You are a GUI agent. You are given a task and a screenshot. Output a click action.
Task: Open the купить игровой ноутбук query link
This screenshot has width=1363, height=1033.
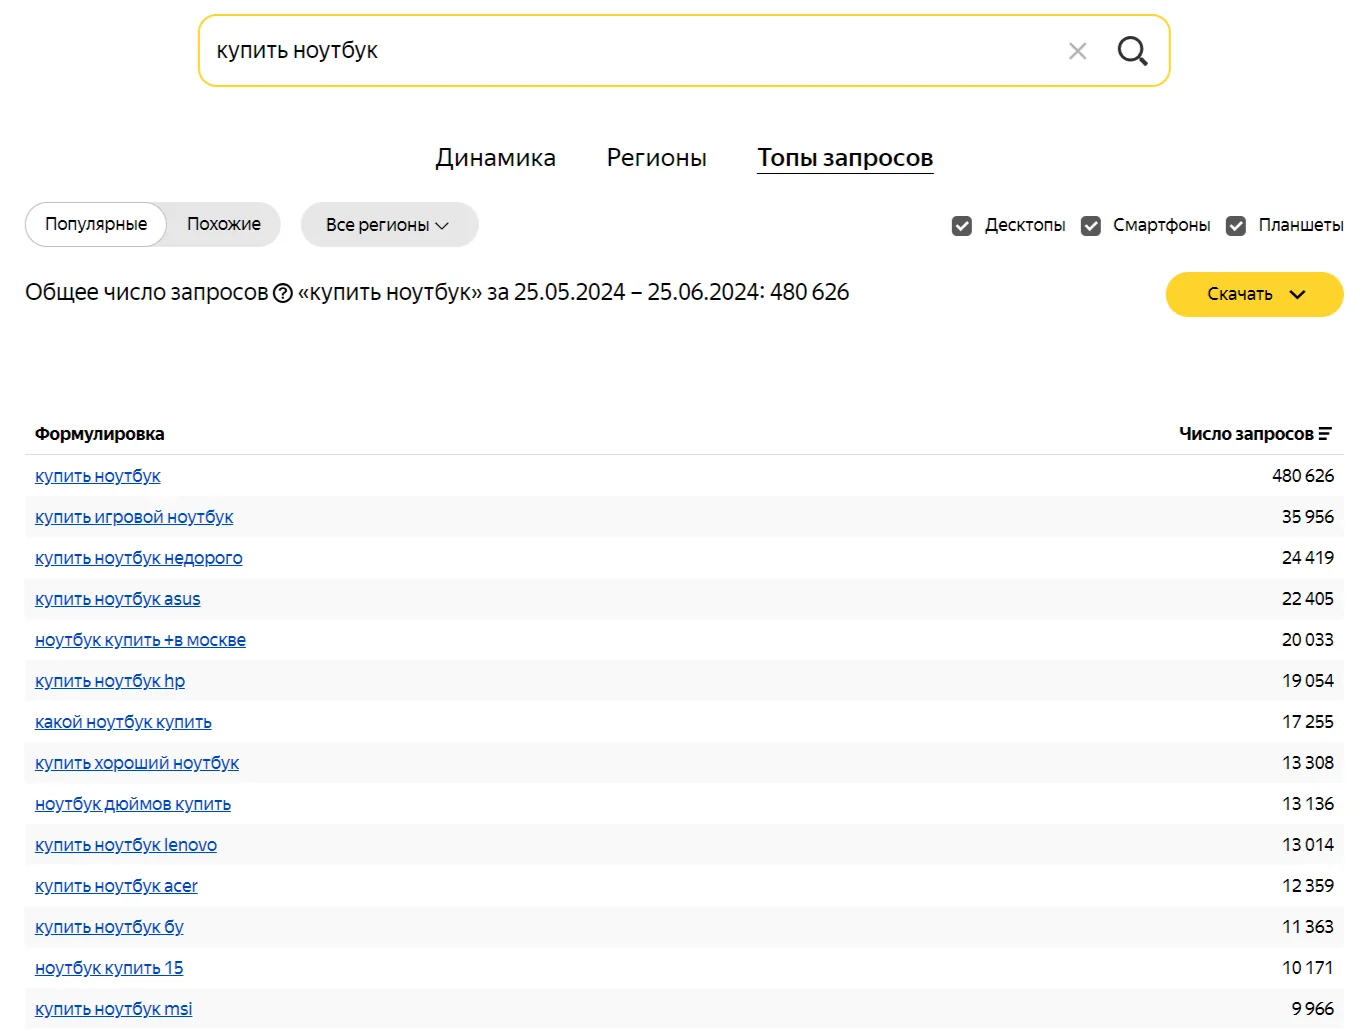coord(134,517)
